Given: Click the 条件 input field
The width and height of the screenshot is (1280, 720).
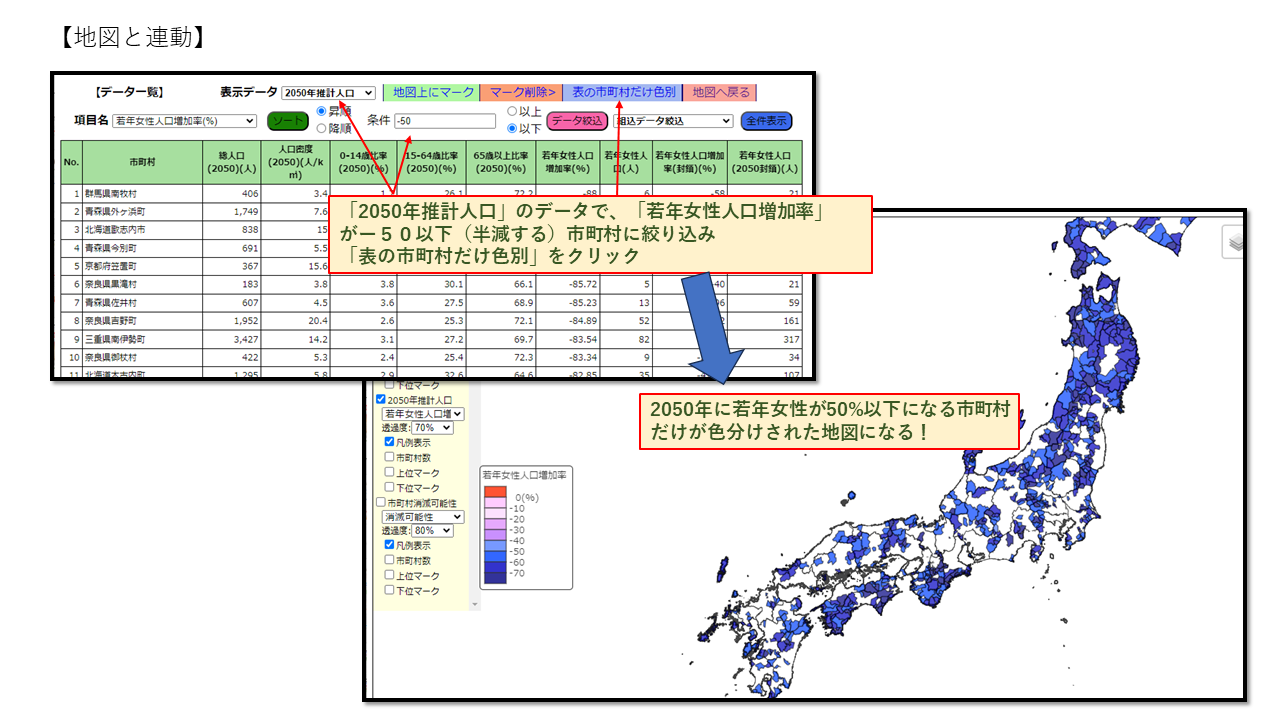Looking at the screenshot, I should [445, 121].
